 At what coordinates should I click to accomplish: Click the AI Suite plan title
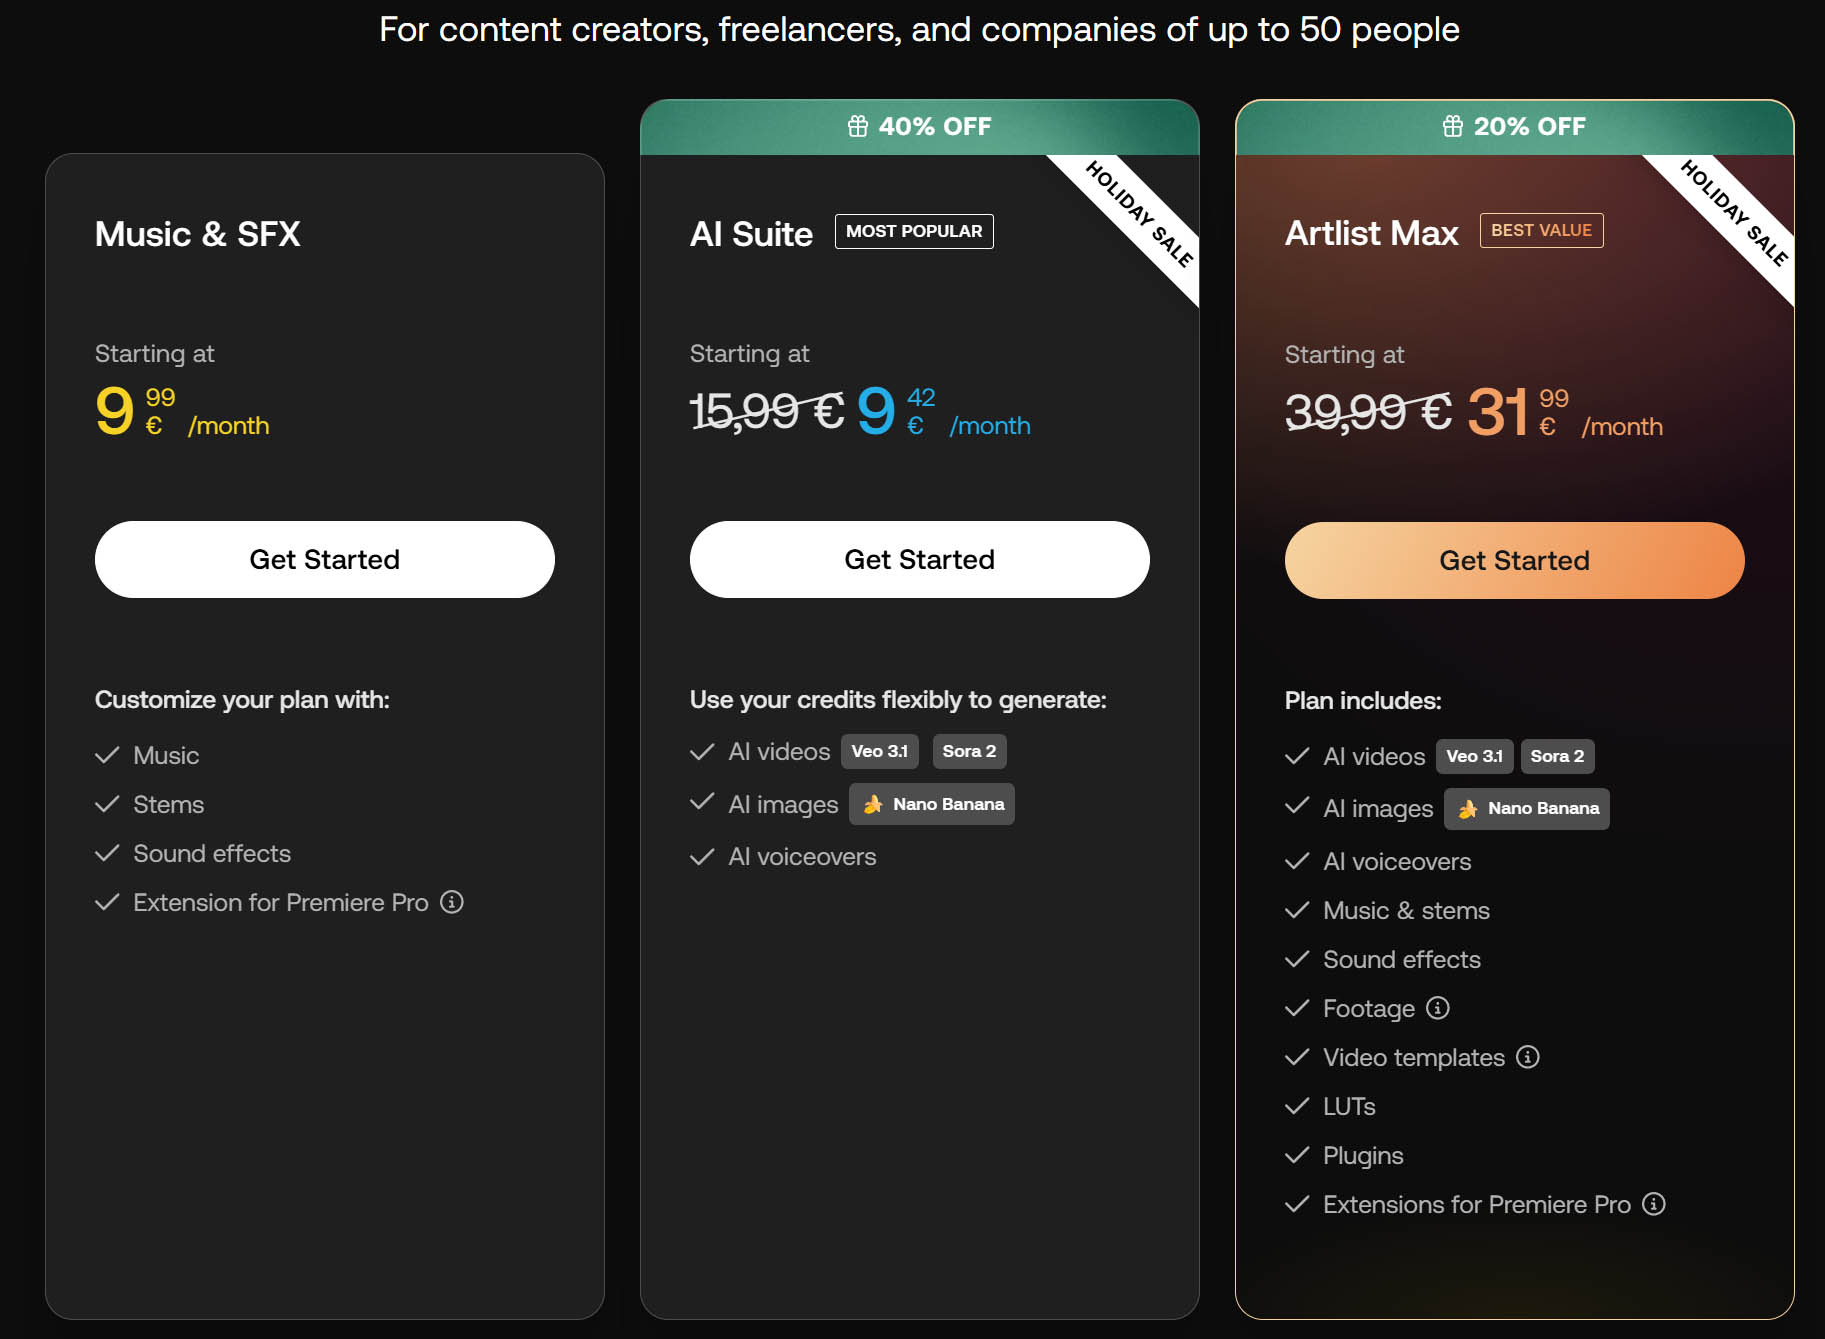pyautogui.click(x=751, y=234)
